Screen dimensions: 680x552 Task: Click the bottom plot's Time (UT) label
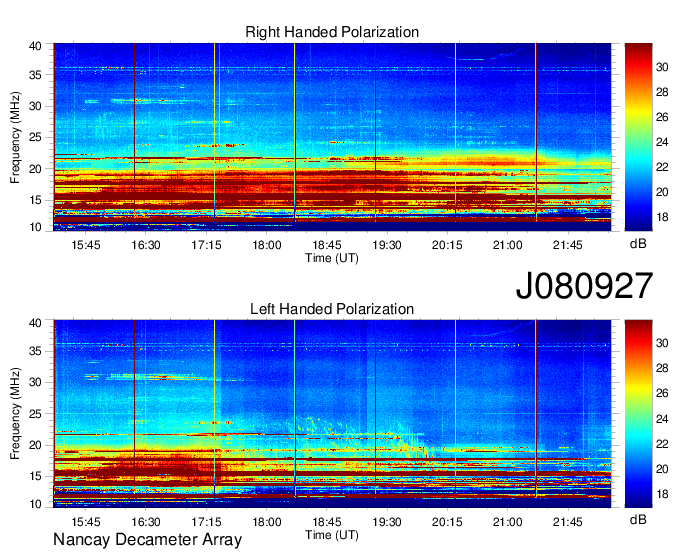332,535
